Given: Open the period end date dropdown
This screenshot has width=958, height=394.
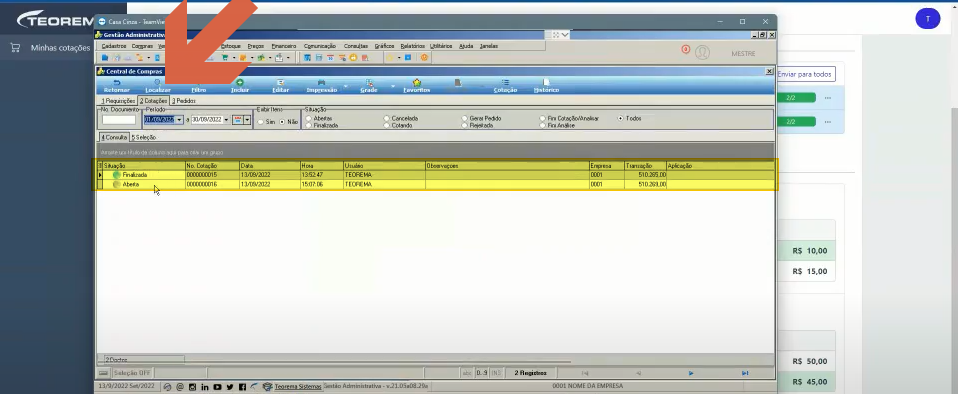Looking at the screenshot, I should (x=226, y=120).
